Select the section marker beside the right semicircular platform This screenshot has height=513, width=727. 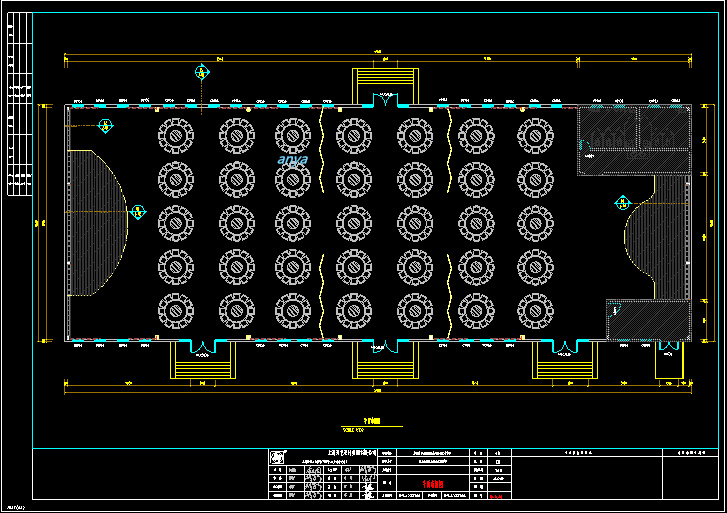(622, 203)
